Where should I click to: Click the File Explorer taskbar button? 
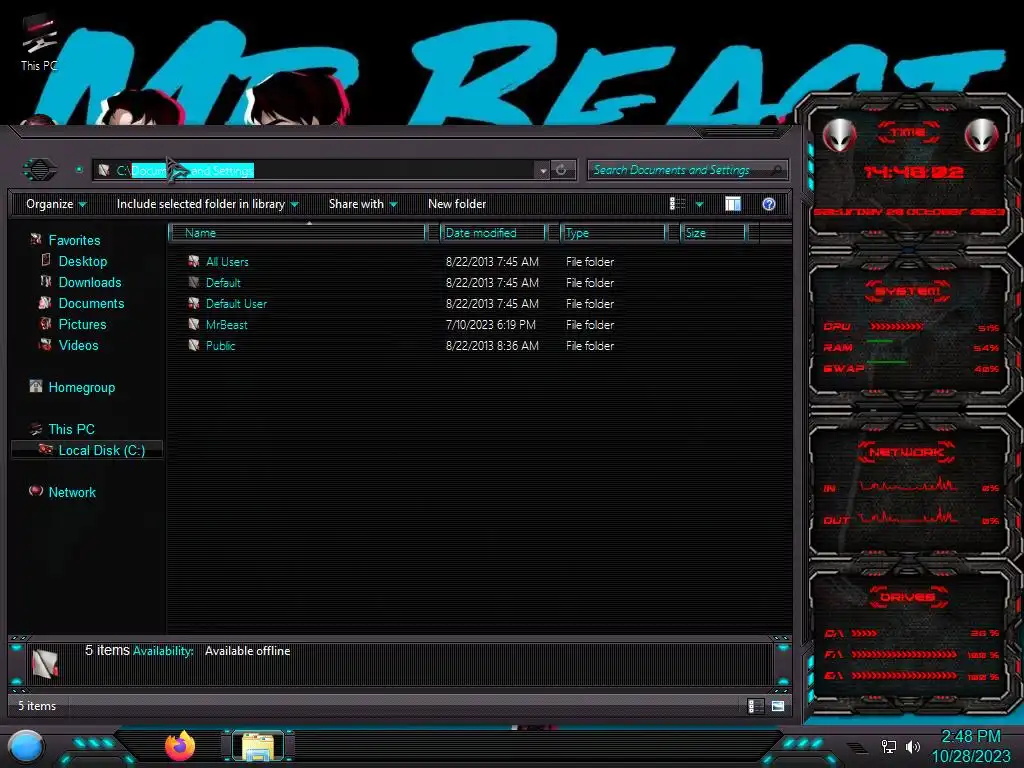pyautogui.click(x=258, y=746)
